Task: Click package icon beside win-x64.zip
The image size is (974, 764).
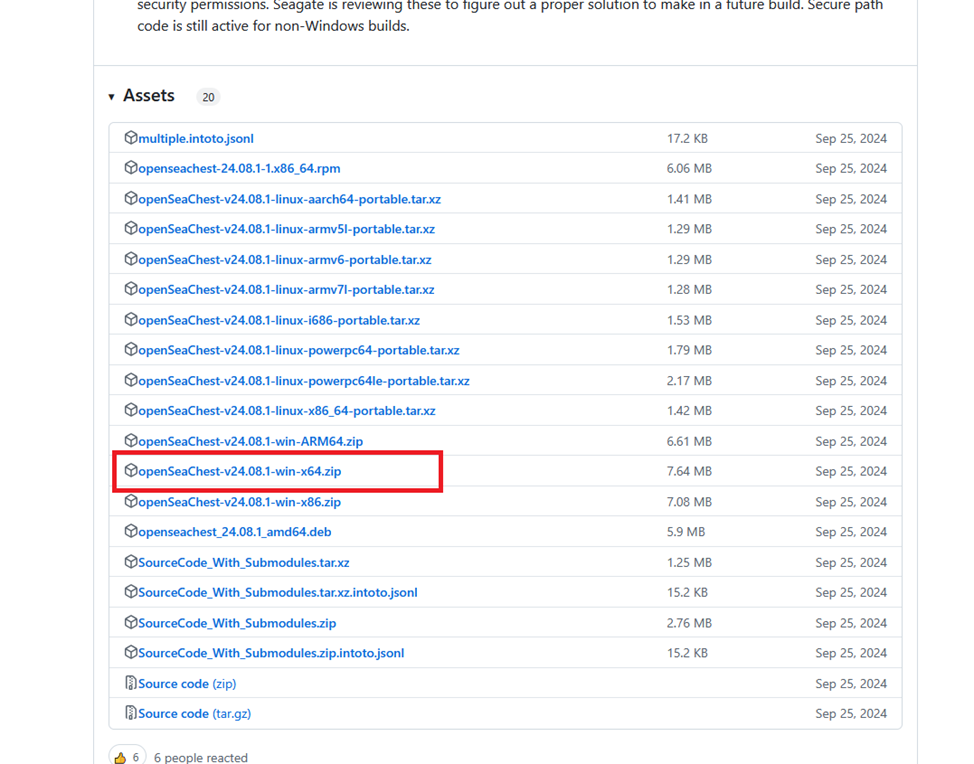Action: [x=130, y=470]
